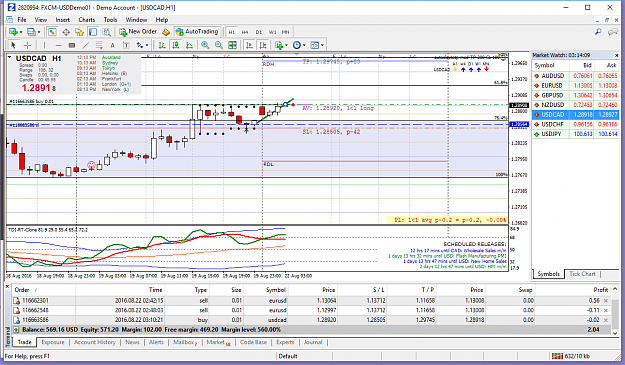This screenshot has width=625, height=365.
Task: Select the rectangle shape tool
Action: click(x=72, y=45)
